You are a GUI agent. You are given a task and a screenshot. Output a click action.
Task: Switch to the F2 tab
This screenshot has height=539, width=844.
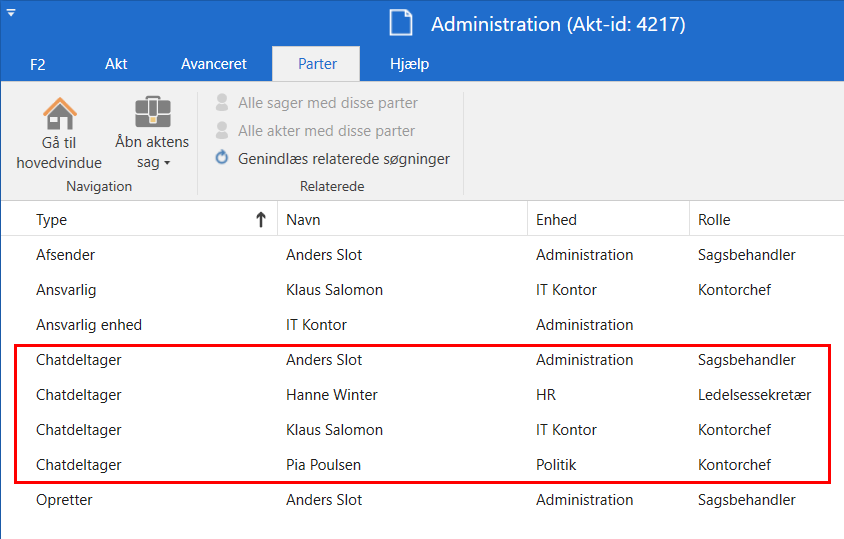click(38, 64)
